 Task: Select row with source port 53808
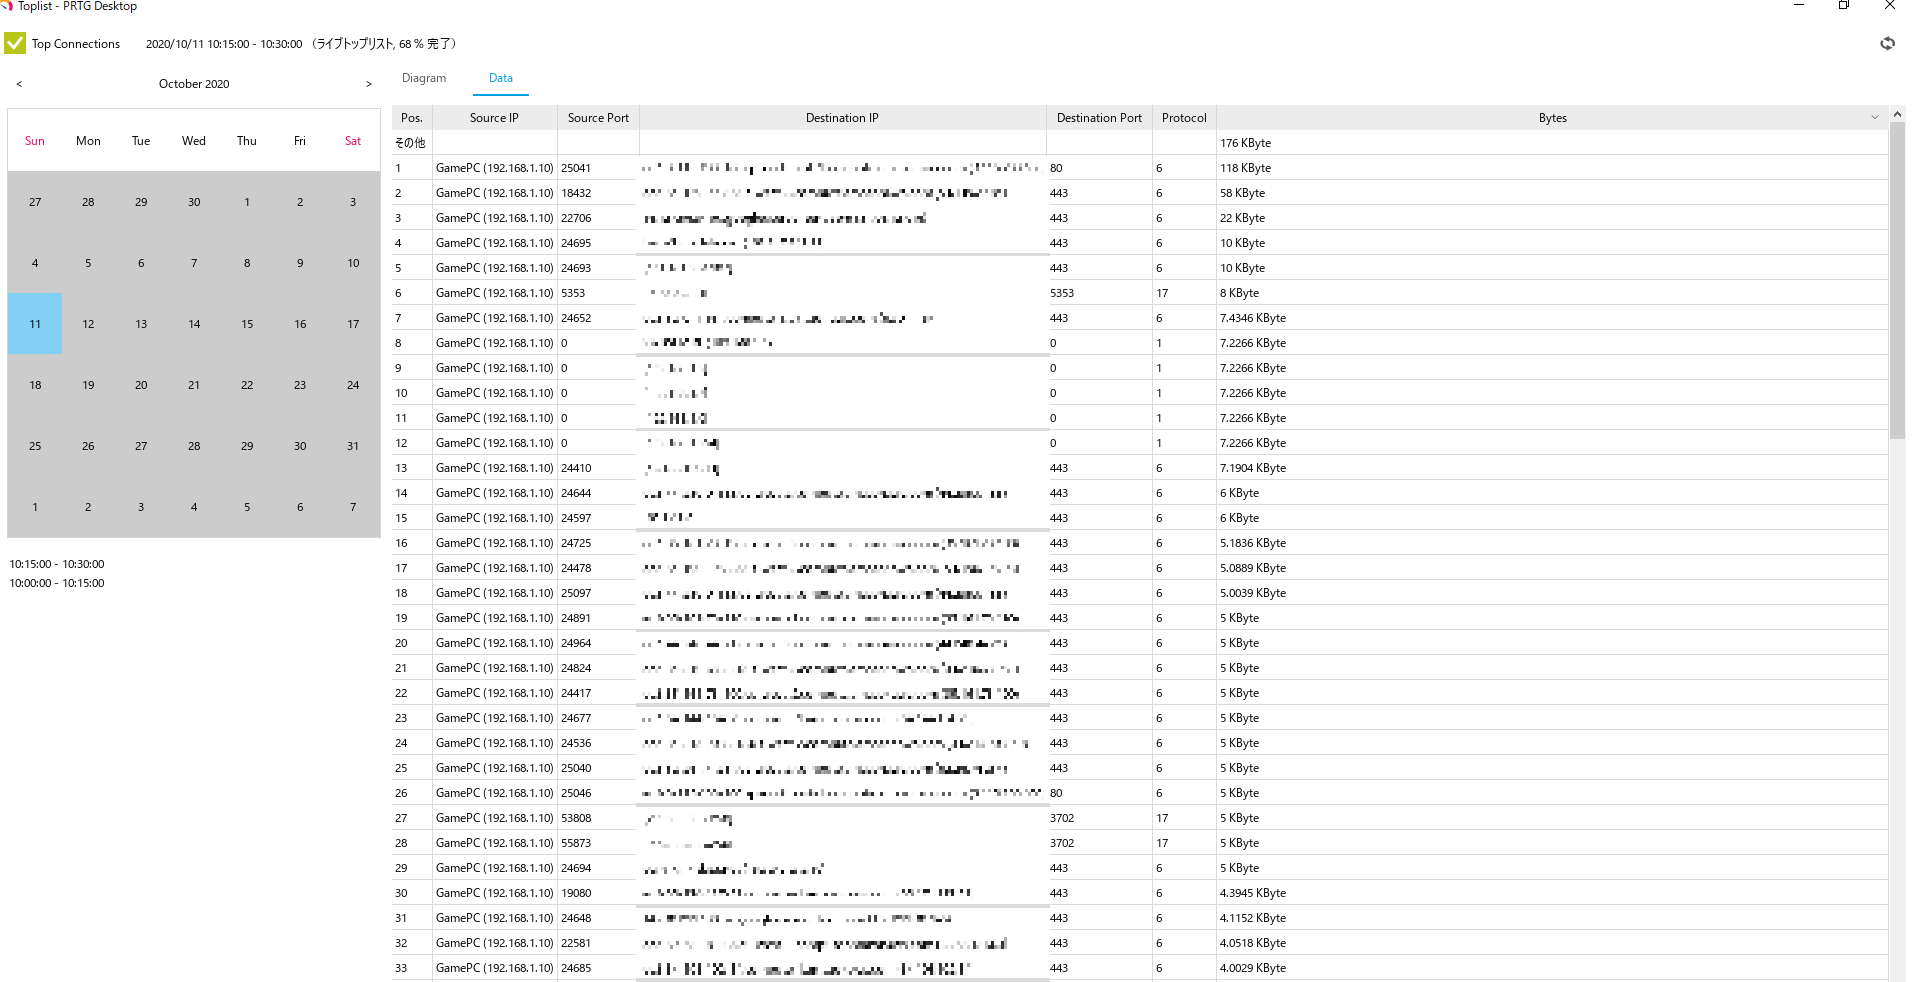(x=1140, y=818)
